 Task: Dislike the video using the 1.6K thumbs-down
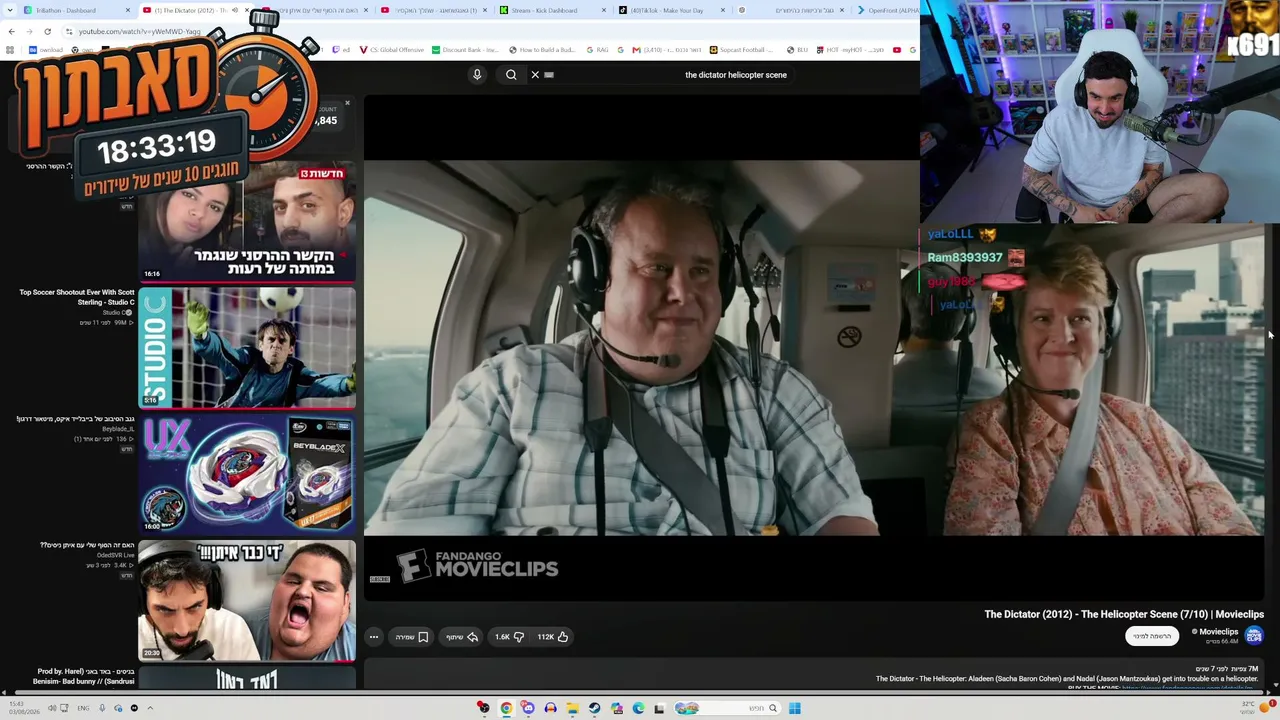[x=509, y=637]
